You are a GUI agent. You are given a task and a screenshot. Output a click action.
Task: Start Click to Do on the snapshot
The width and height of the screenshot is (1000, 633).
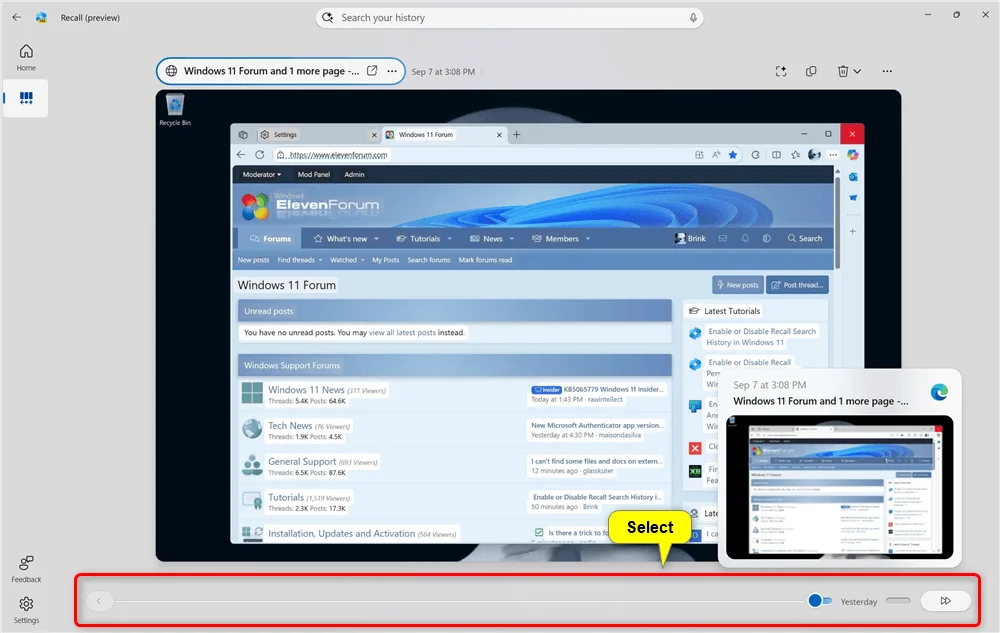(781, 71)
